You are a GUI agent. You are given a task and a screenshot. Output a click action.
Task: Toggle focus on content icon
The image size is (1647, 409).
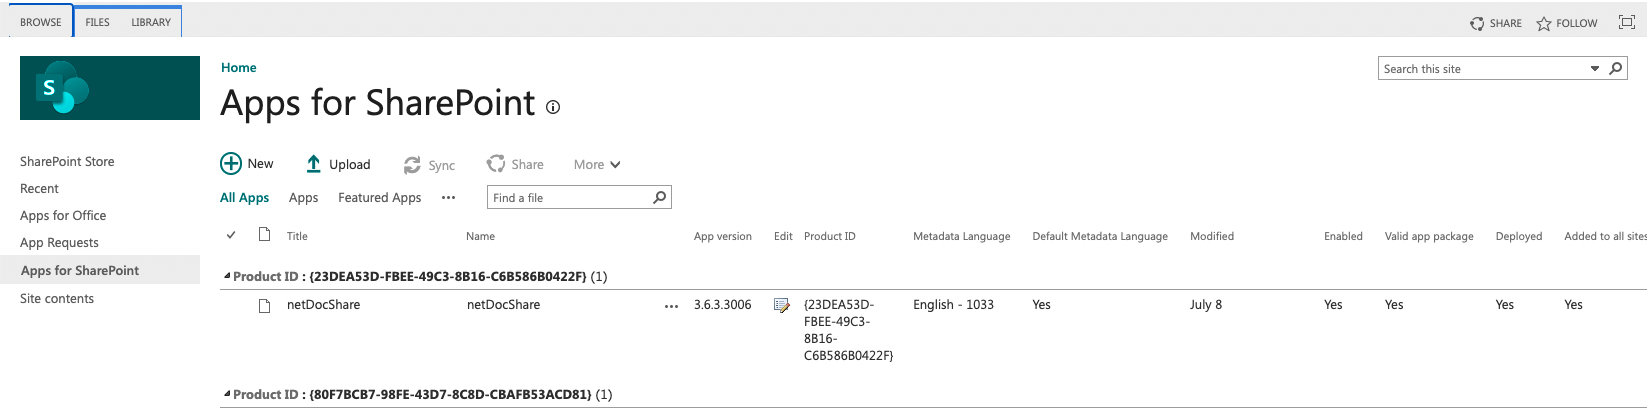tap(1627, 22)
